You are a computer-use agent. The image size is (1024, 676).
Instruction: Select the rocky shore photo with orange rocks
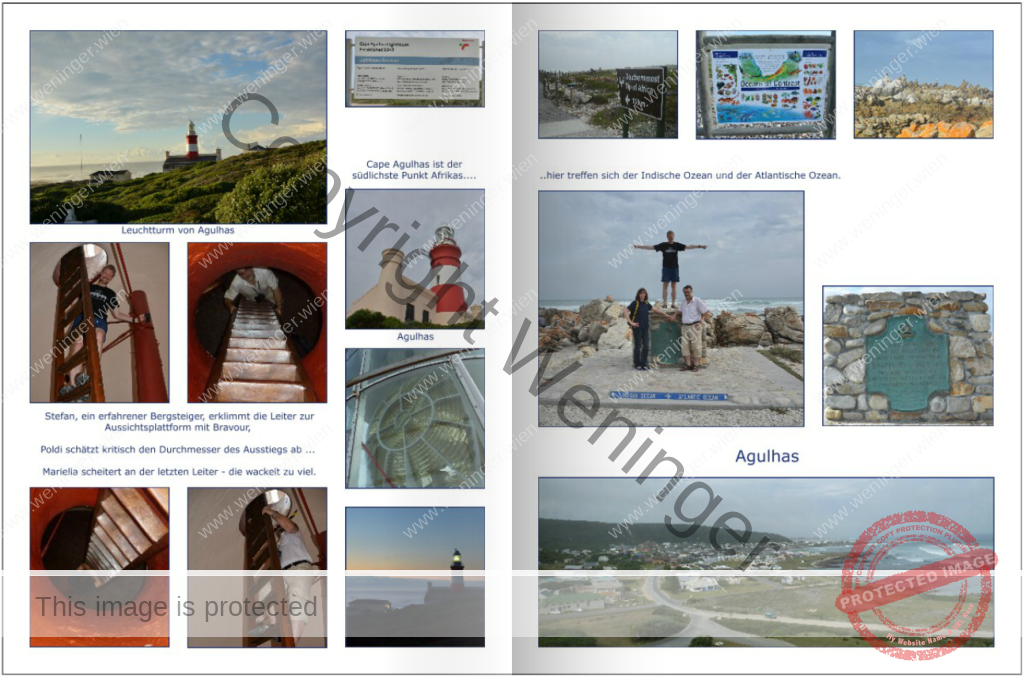(923, 84)
